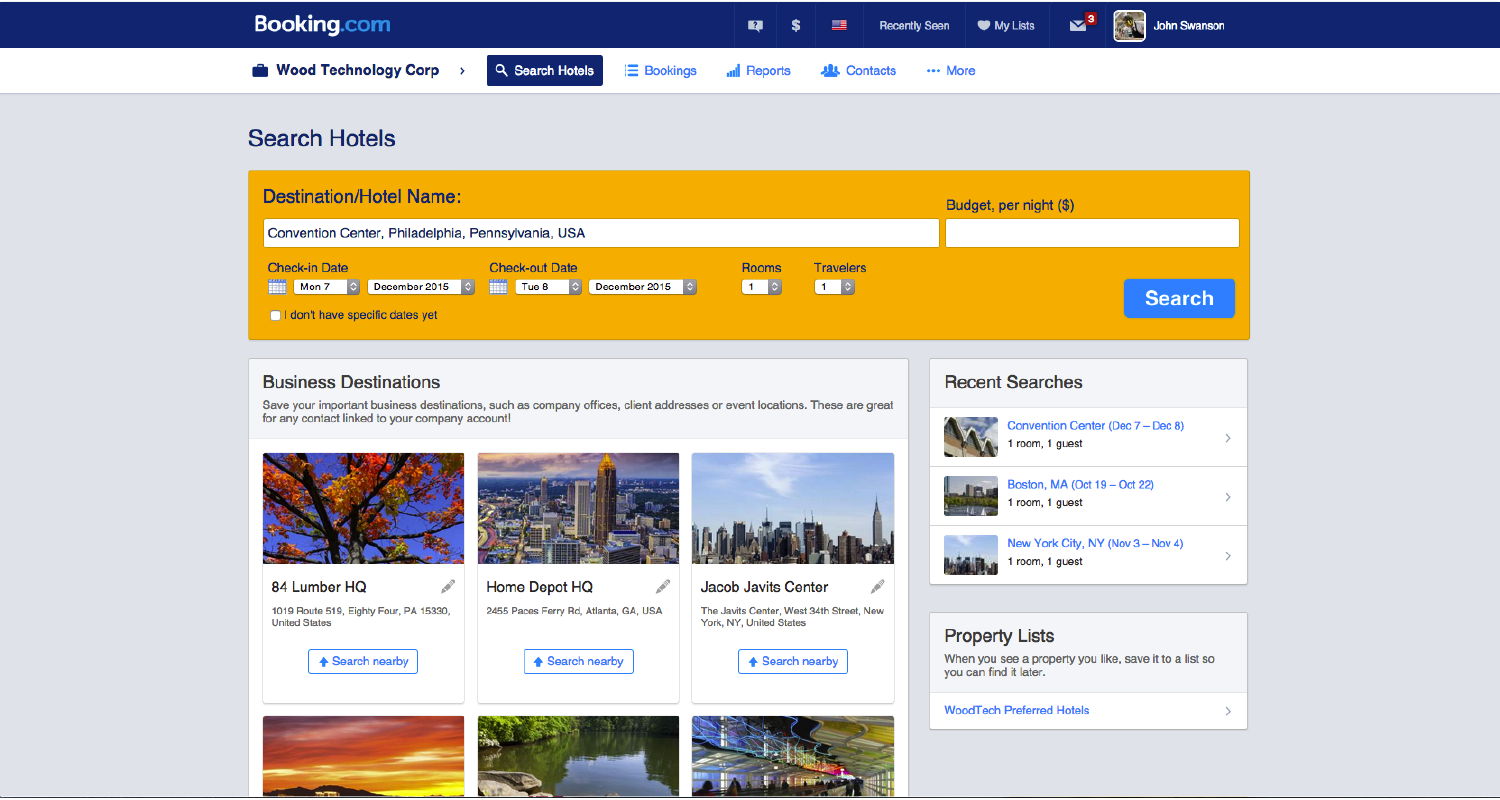Open Recently Seen in top bar

point(914,26)
